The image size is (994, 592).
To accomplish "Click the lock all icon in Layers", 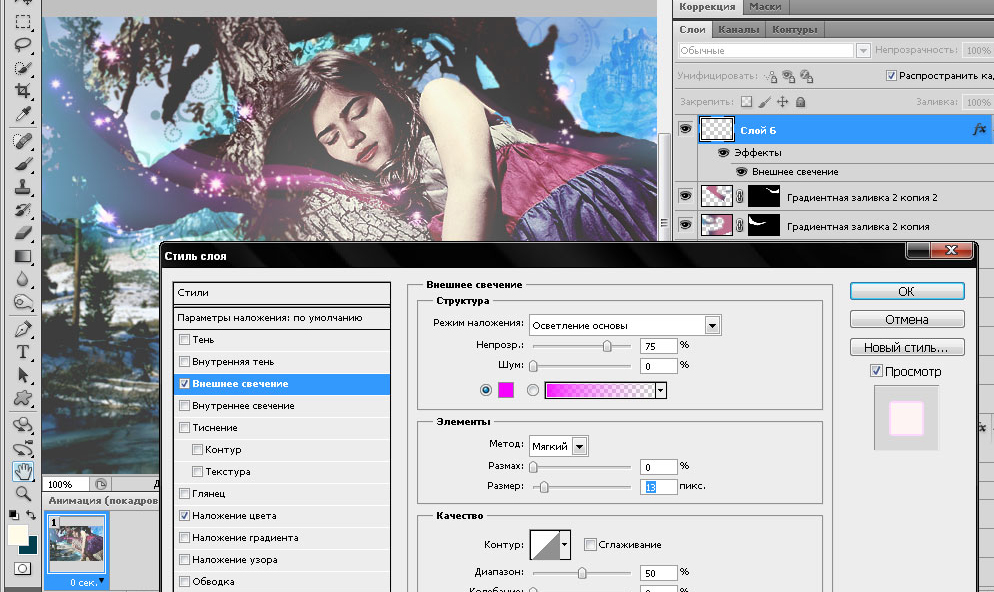I will coord(800,101).
